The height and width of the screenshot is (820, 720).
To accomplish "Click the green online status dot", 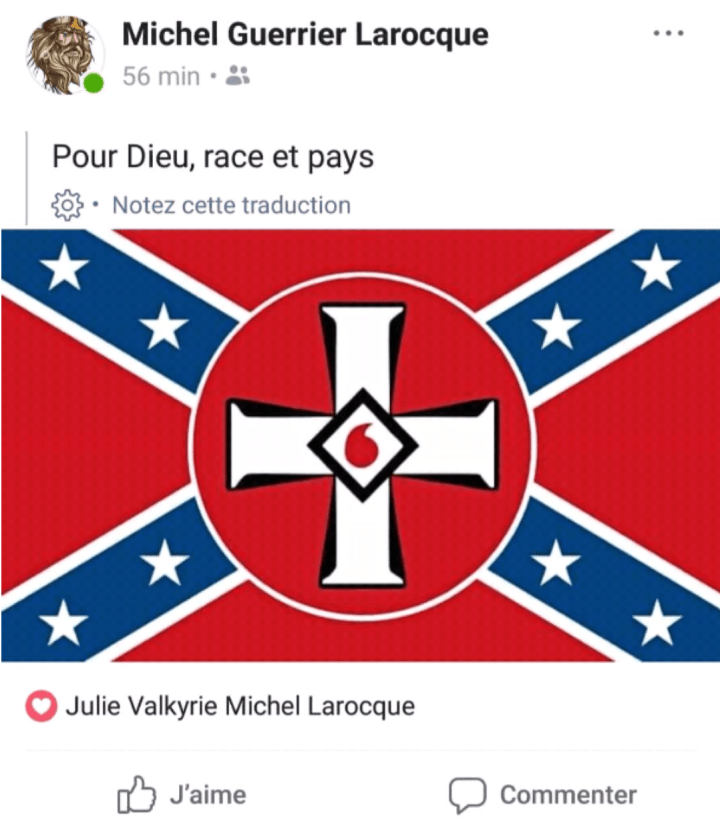I will tap(94, 83).
